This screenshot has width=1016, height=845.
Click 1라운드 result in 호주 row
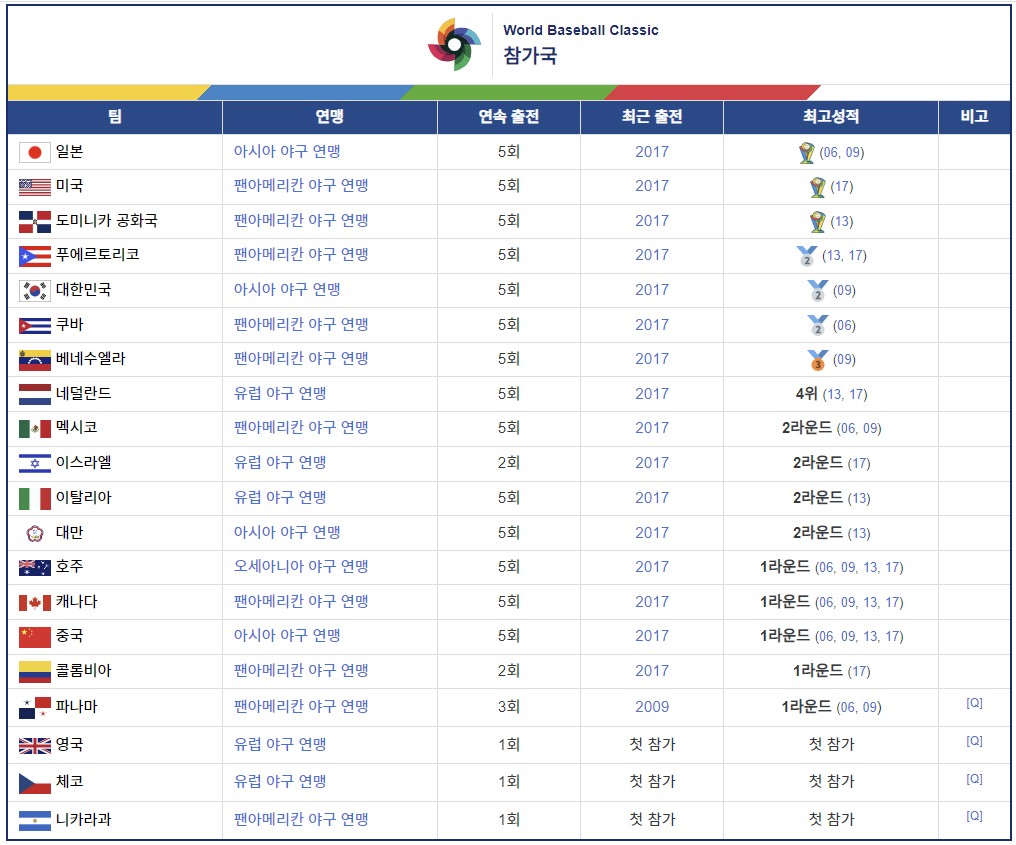(785, 567)
